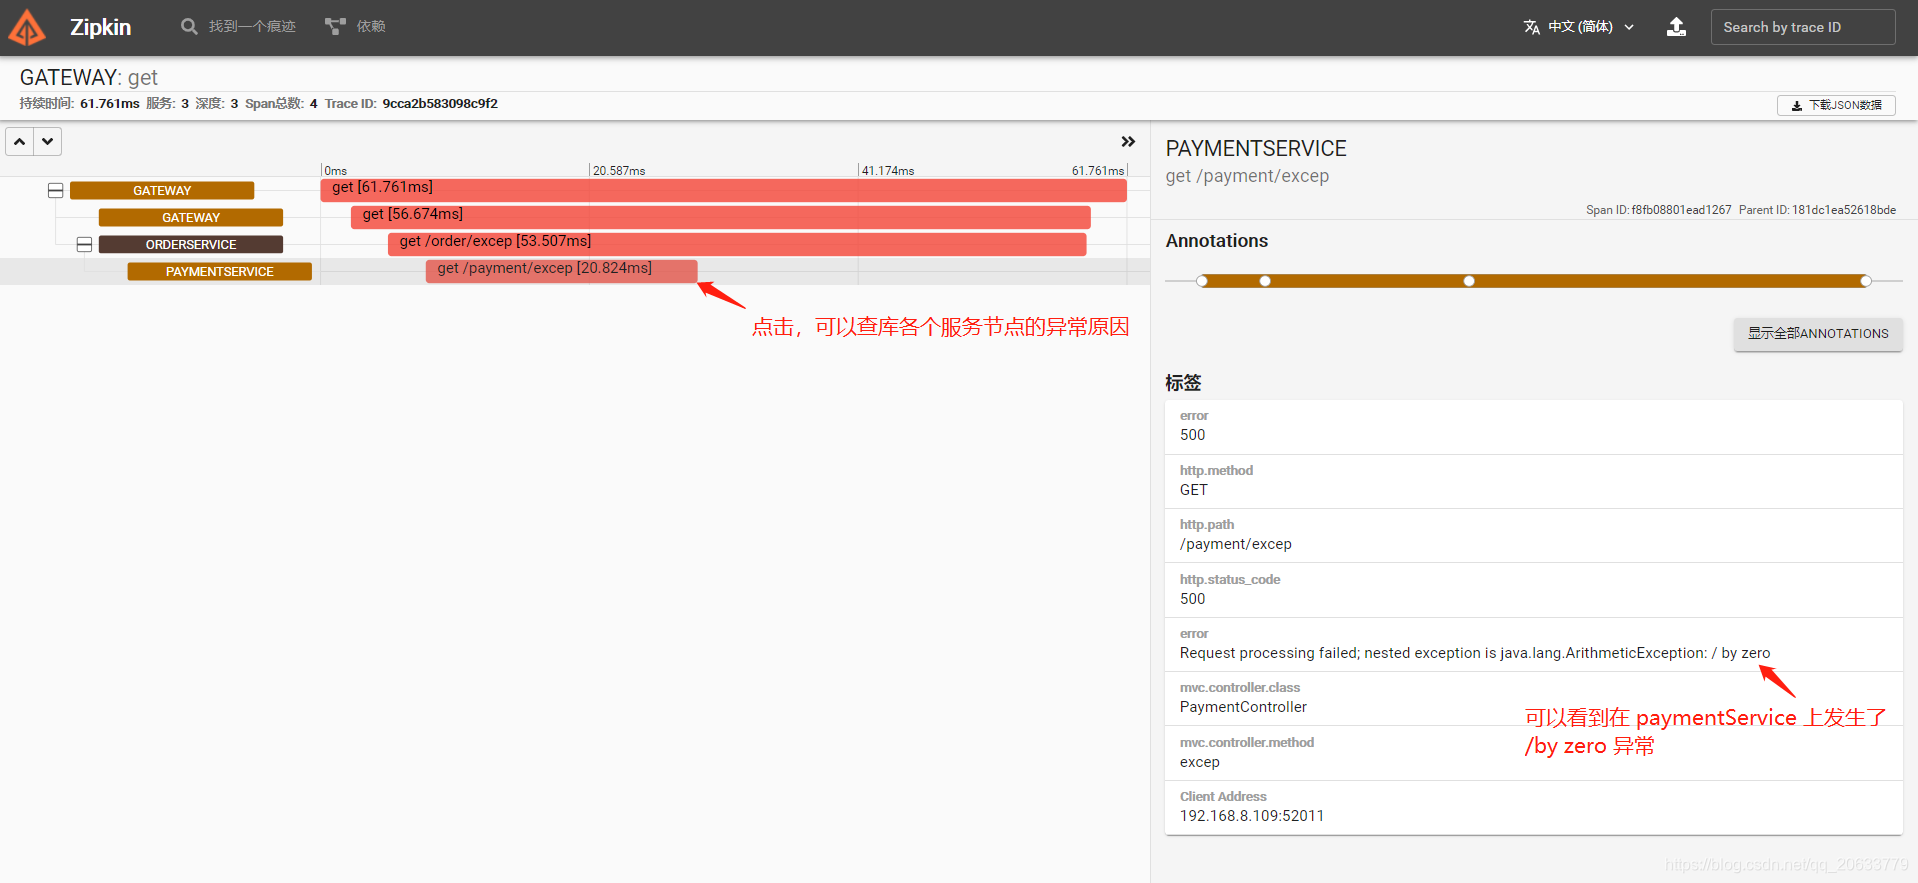Click the 41.174ms timeline tick label
The image size is (1918, 883).
[888, 171]
